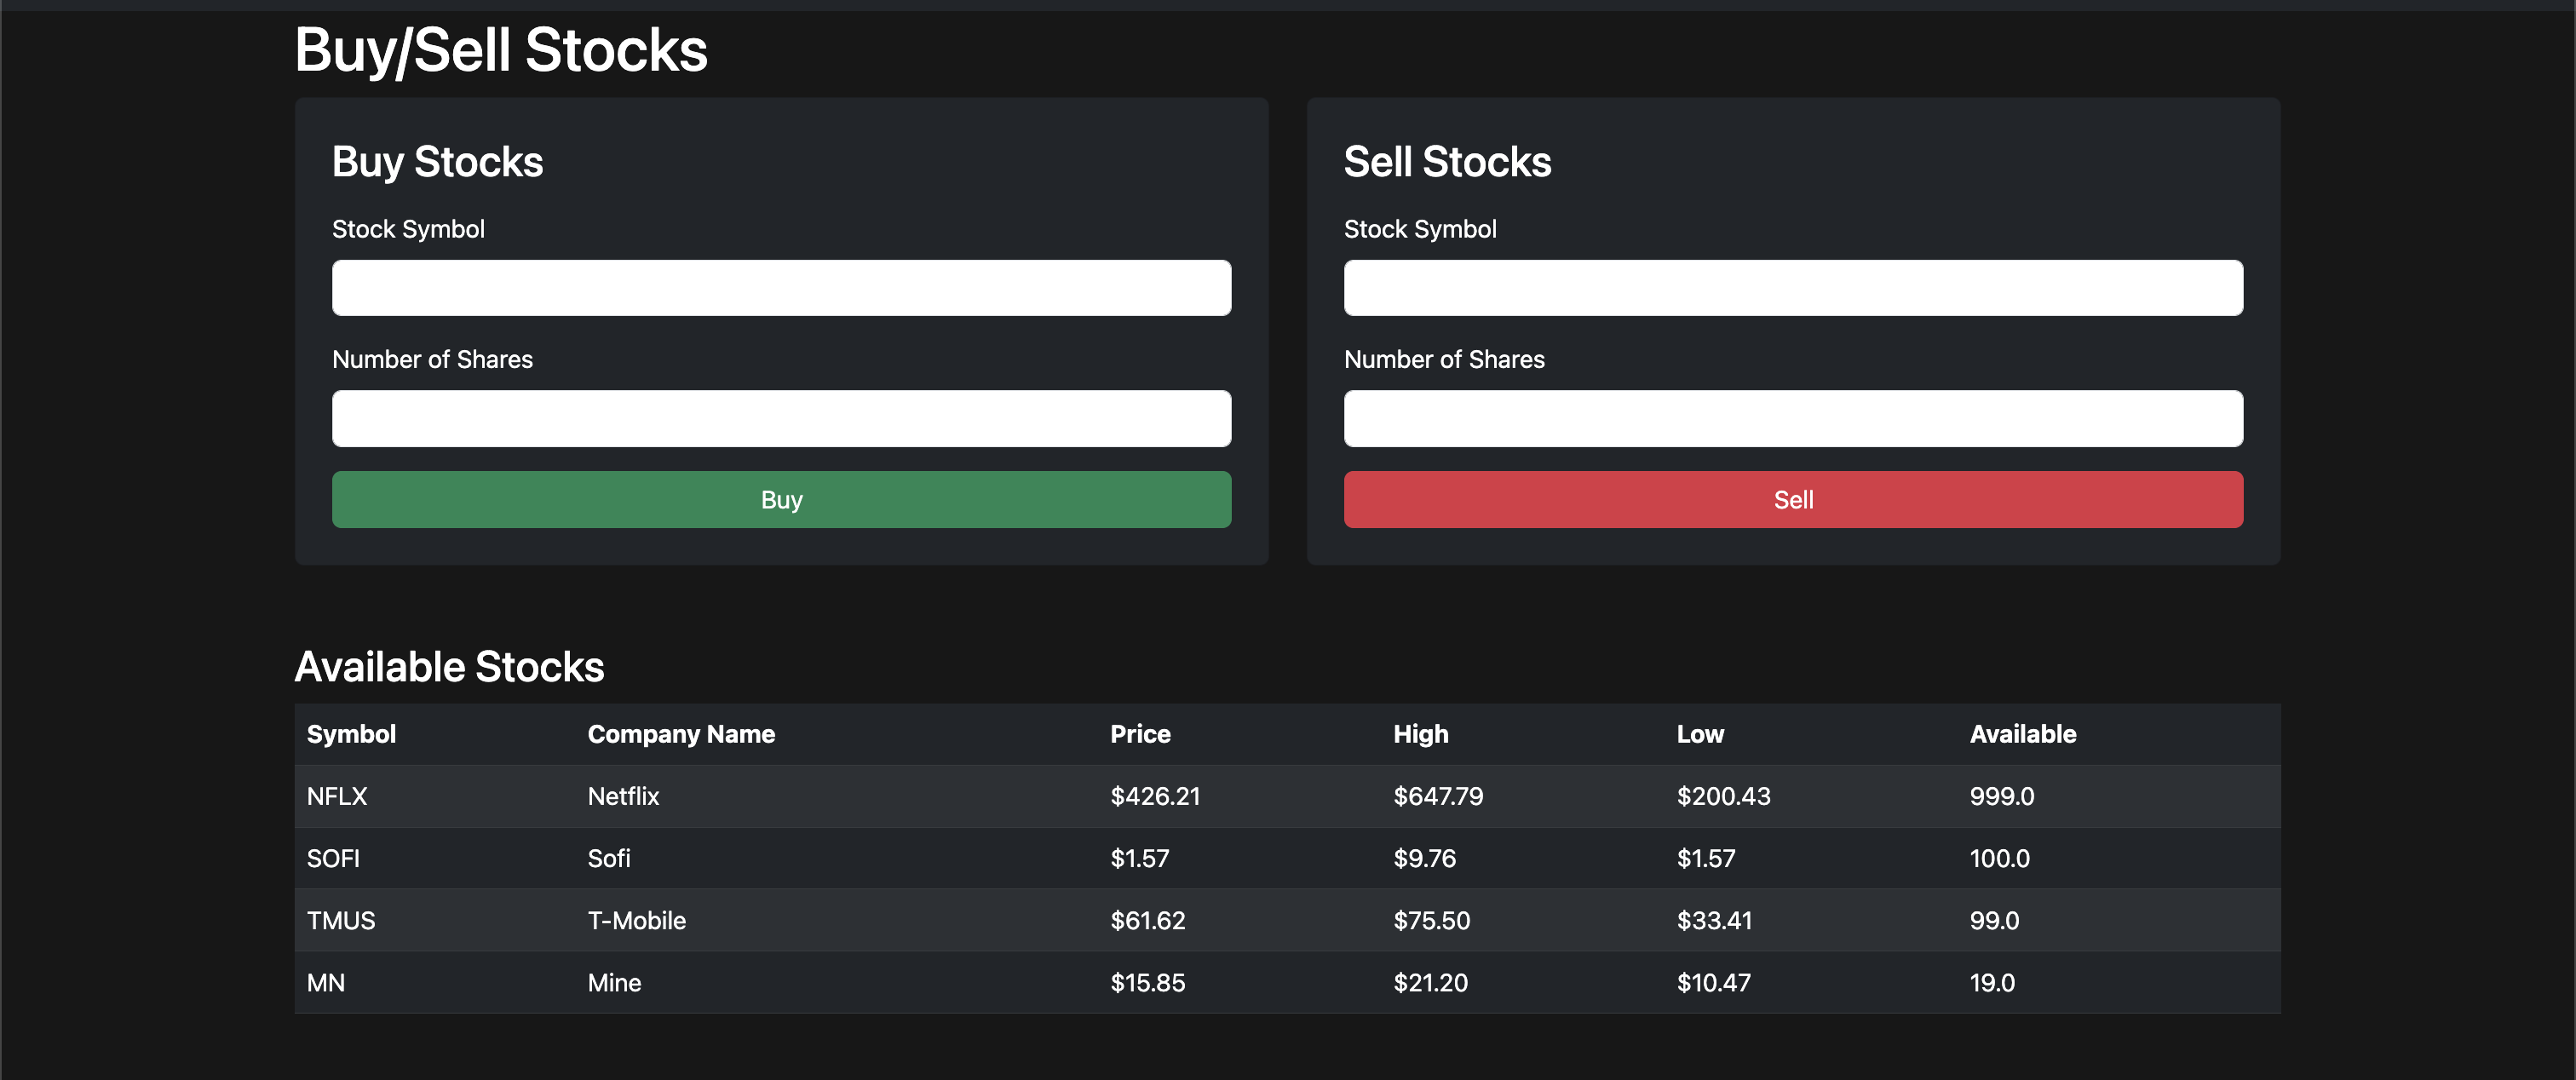Click the Buy/Sell Stocks page title

point(500,48)
